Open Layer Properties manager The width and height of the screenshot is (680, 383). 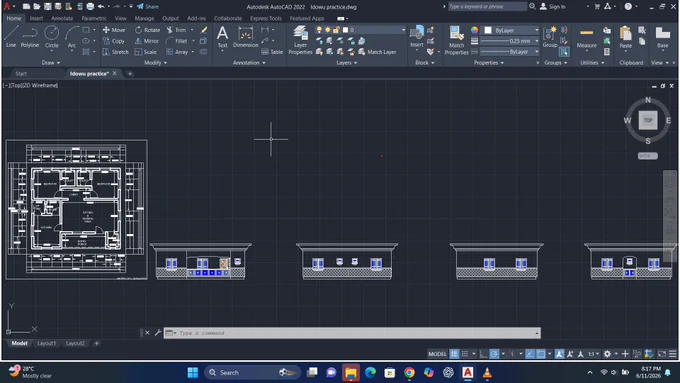coord(300,39)
